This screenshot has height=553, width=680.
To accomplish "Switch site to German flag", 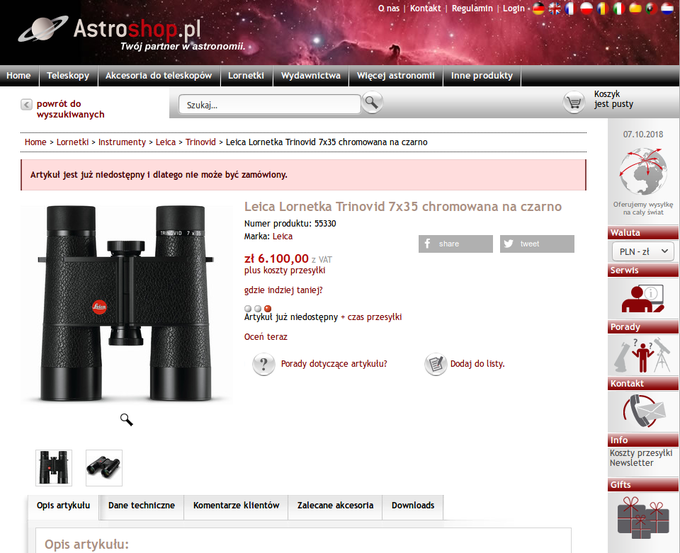I will pos(538,9).
